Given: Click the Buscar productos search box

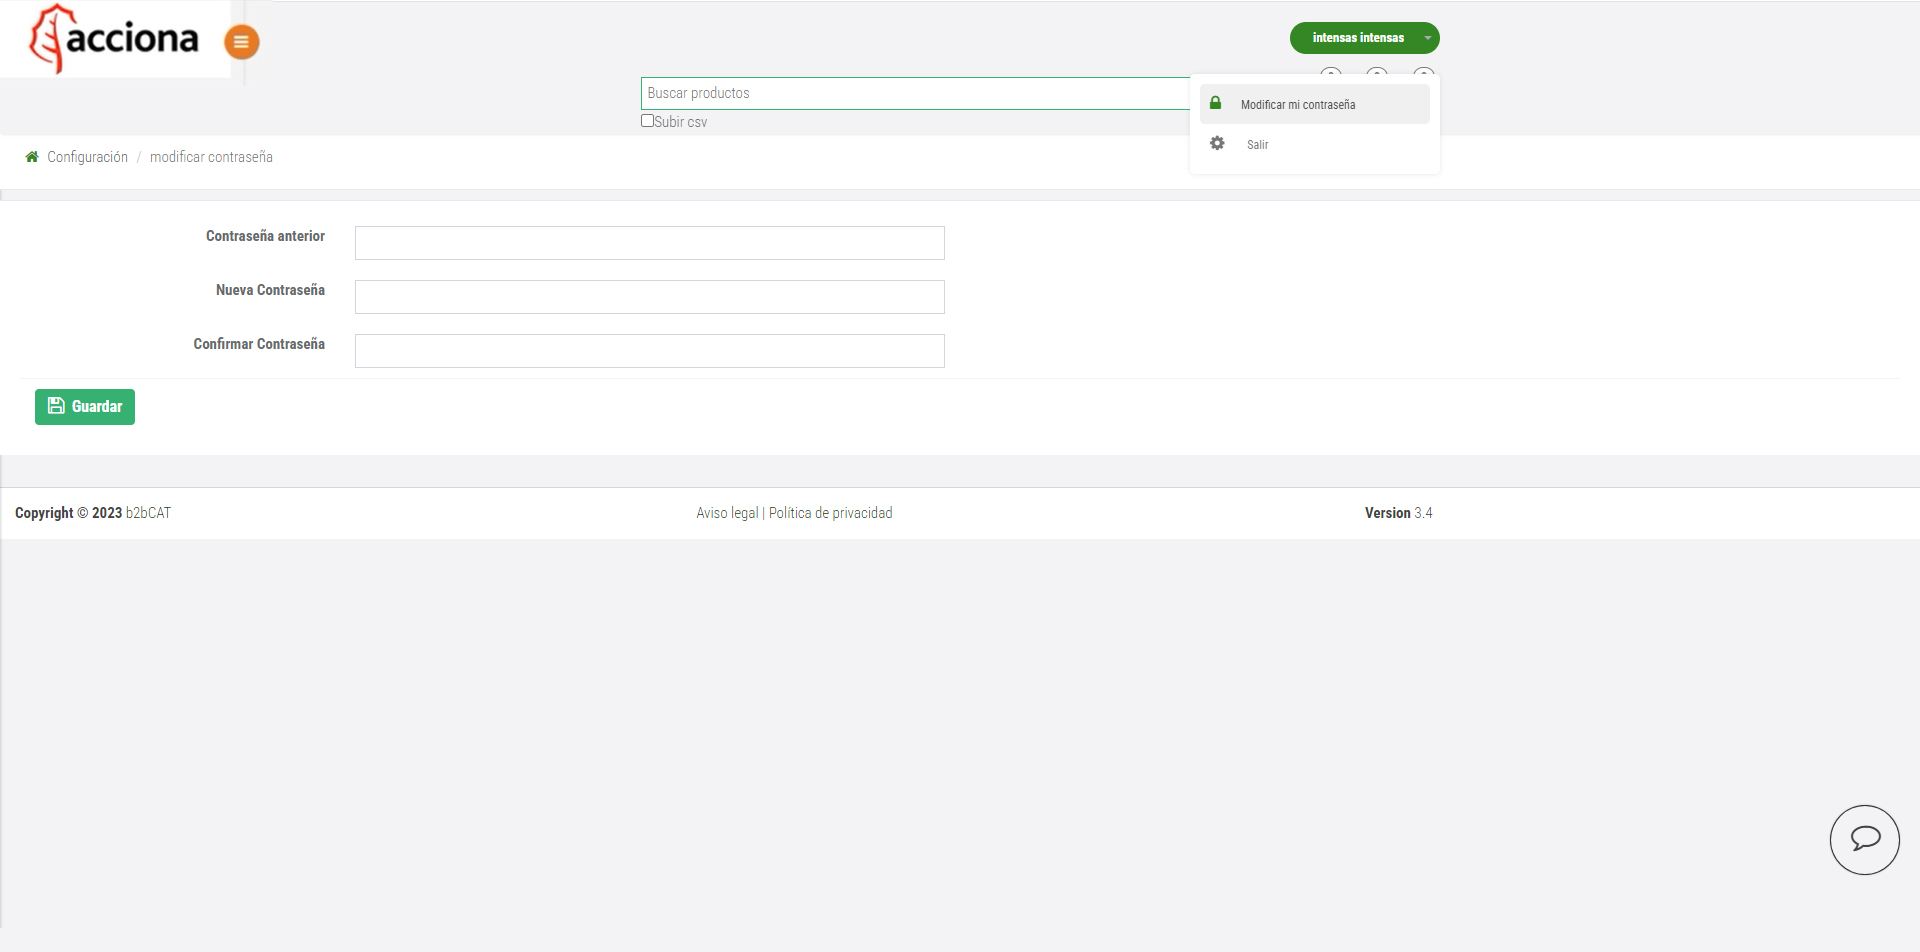Looking at the screenshot, I should 900,93.
